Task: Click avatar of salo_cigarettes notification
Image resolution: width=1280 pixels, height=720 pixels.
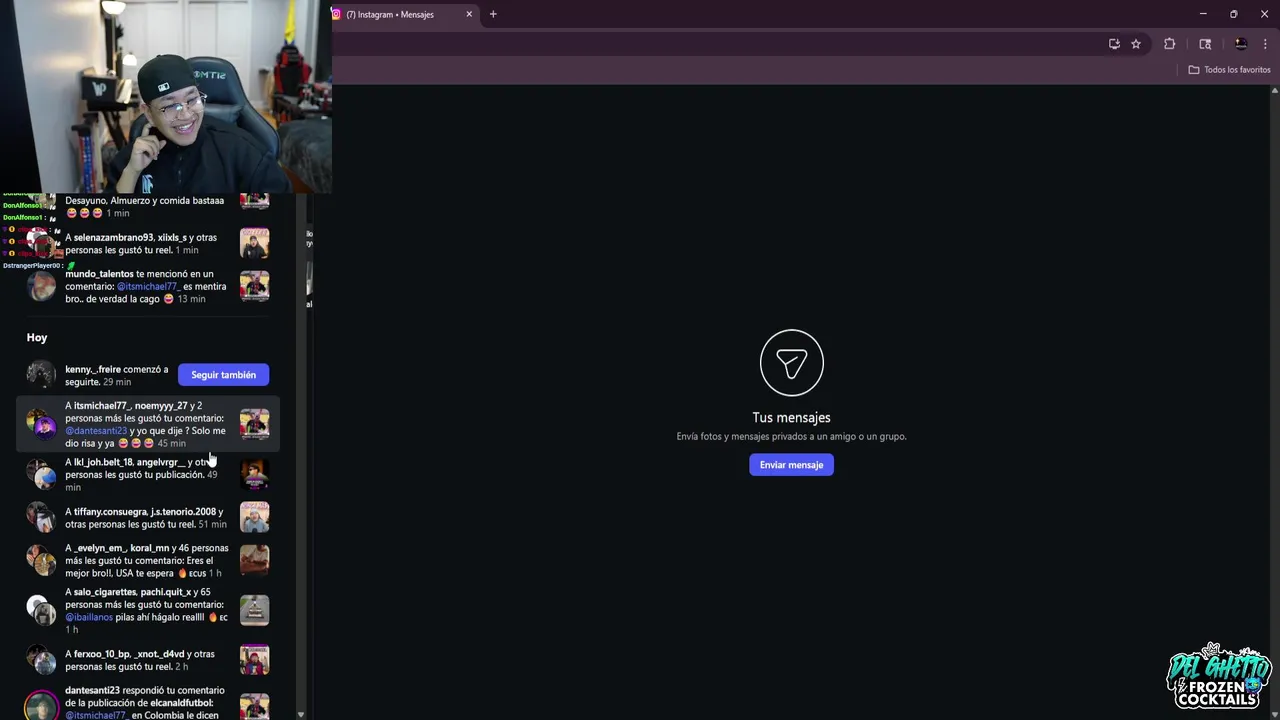Action: click(x=41, y=610)
